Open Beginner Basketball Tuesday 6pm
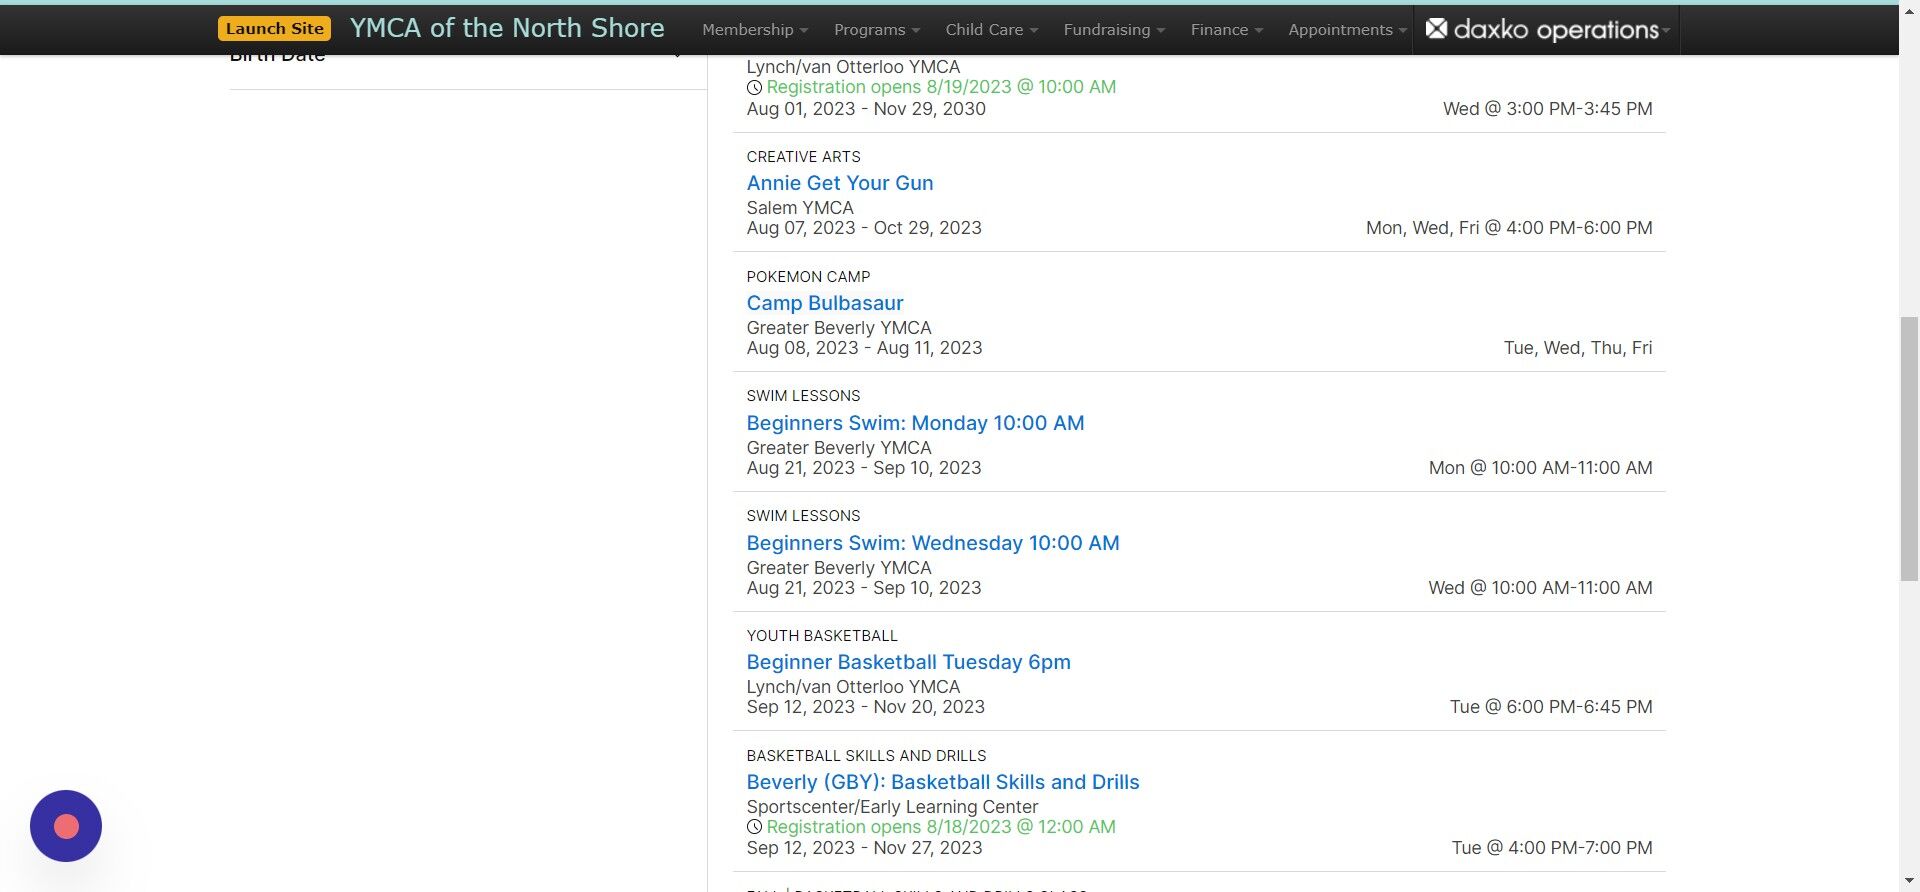 [x=908, y=662]
